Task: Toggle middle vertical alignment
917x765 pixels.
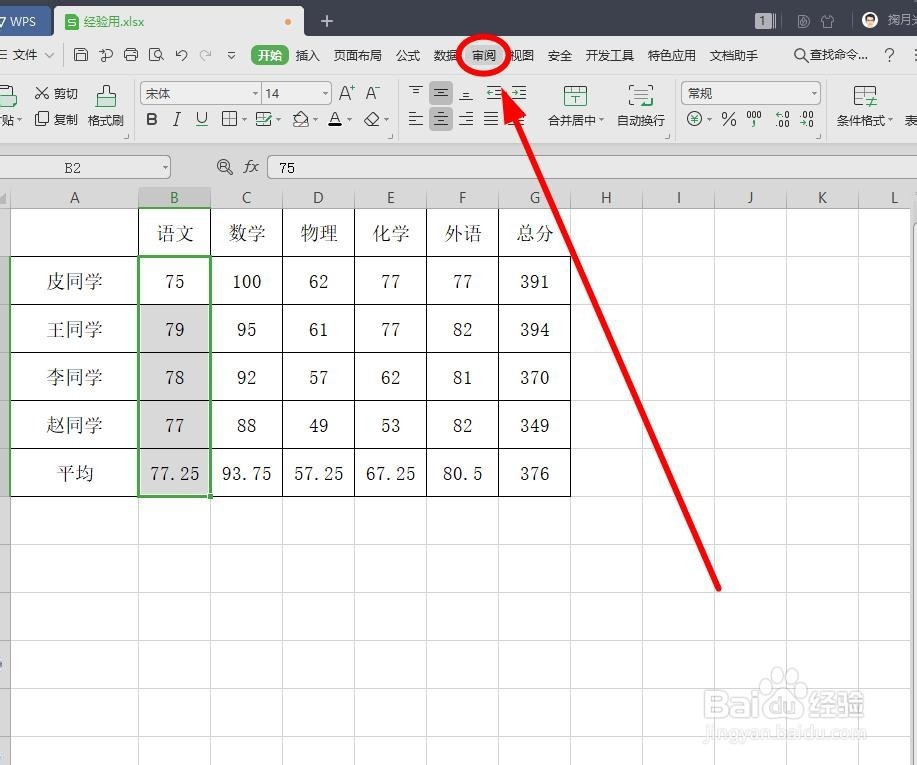Action: pos(441,93)
